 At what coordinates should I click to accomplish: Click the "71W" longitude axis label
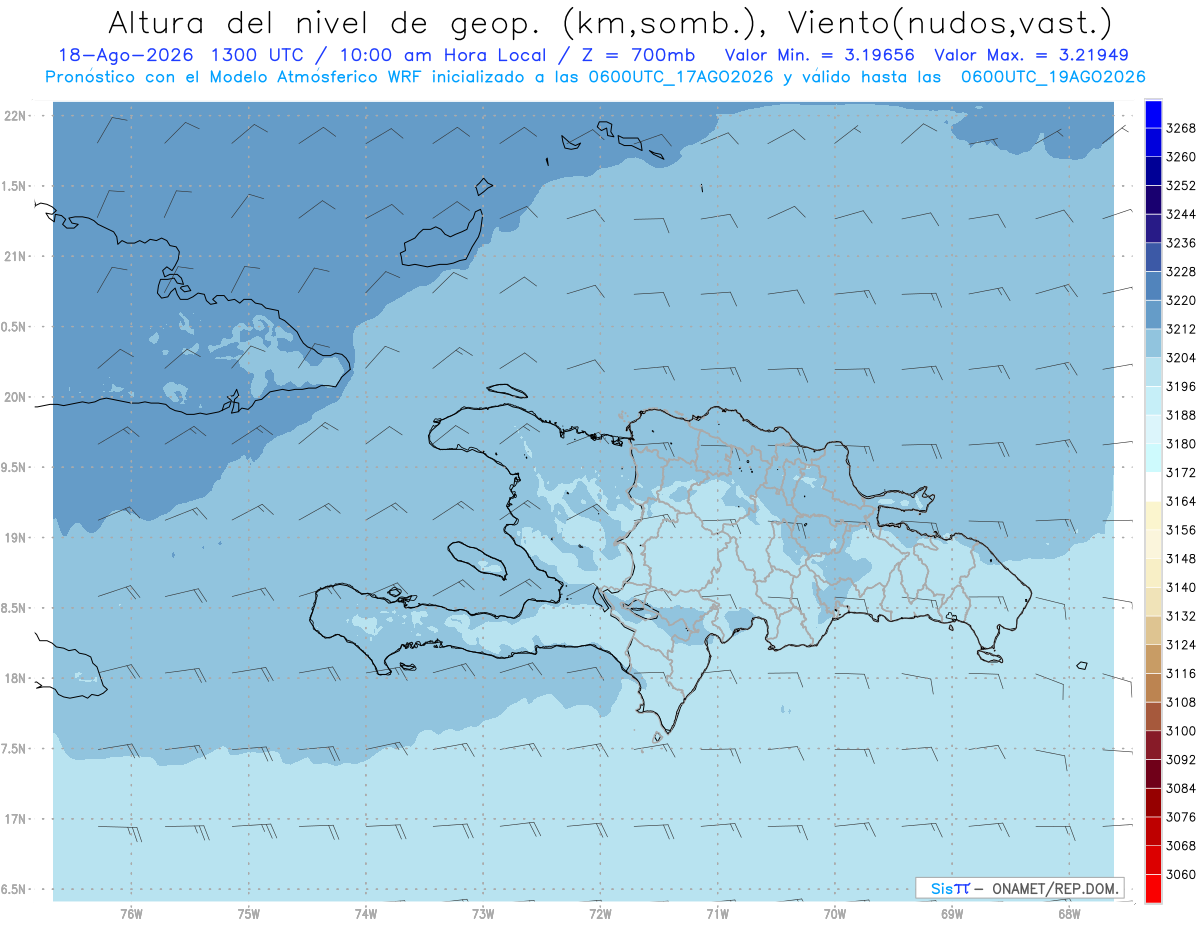click(x=717, y=914)
